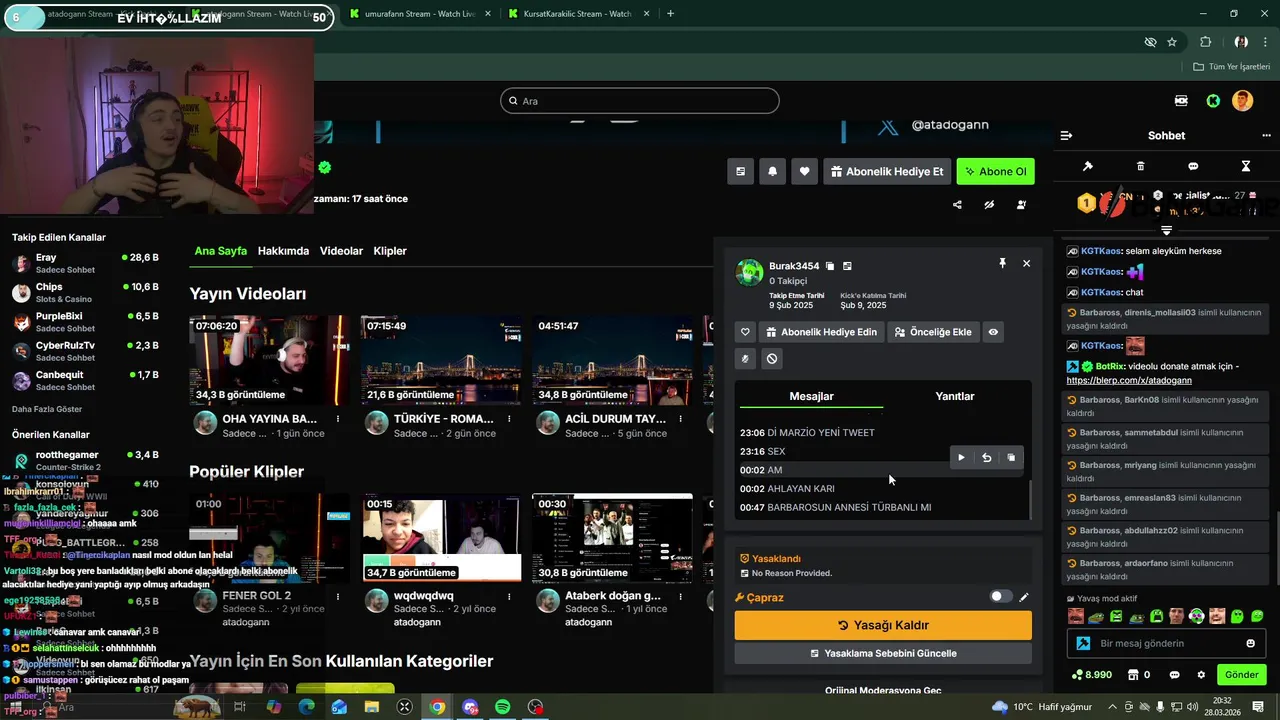This screenshot has width=1280, height=720.
Task: Switch to the Yanıtlar tab
Action: tap(955, 396)
